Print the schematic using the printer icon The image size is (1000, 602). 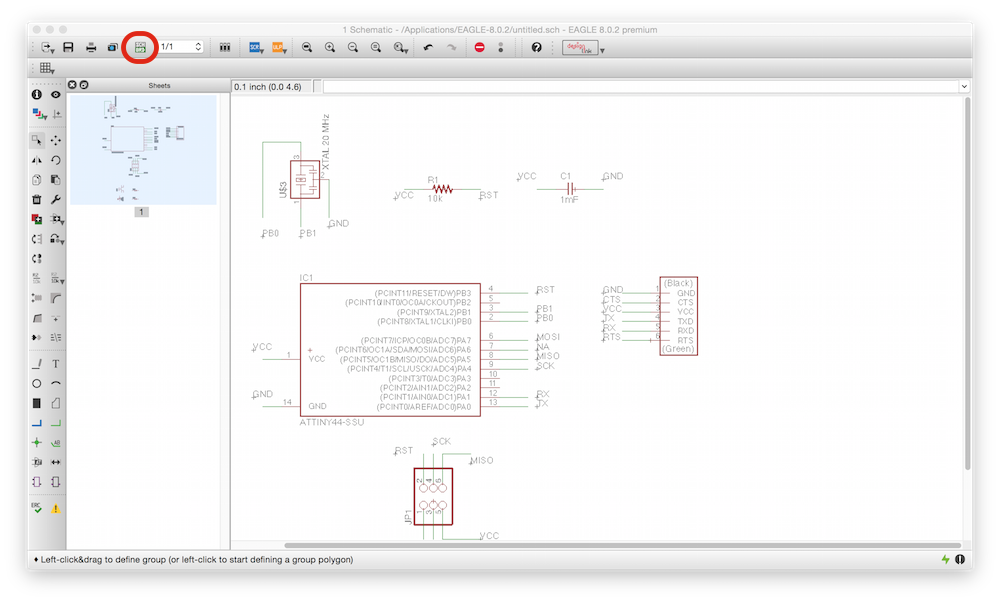coord(91,47)
